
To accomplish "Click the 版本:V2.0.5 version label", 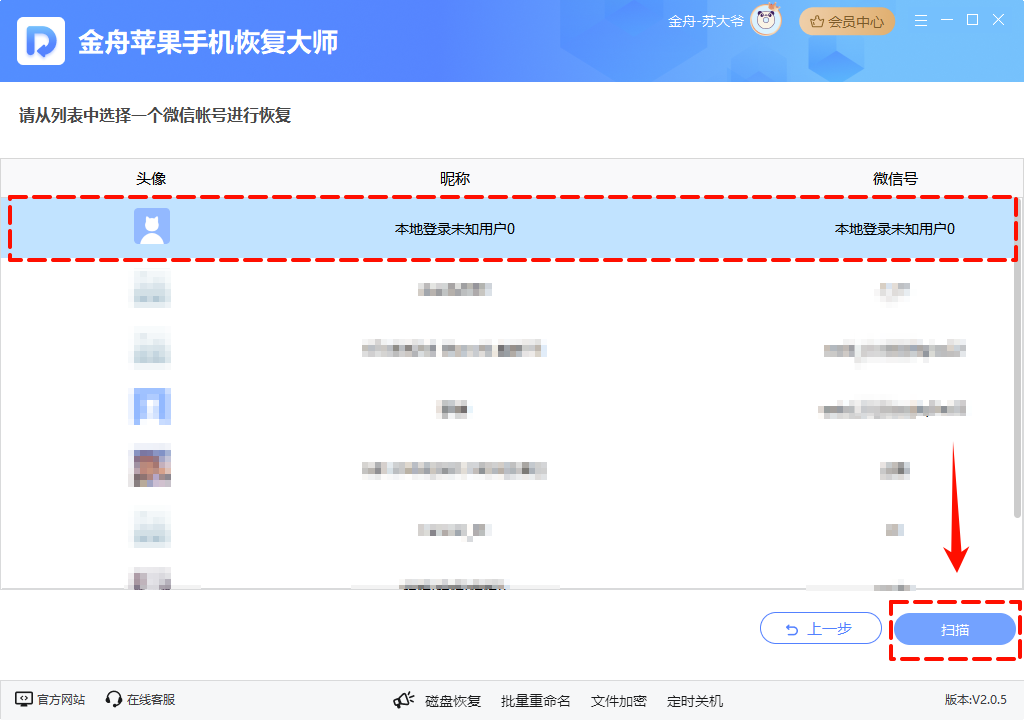I will 976,700.
